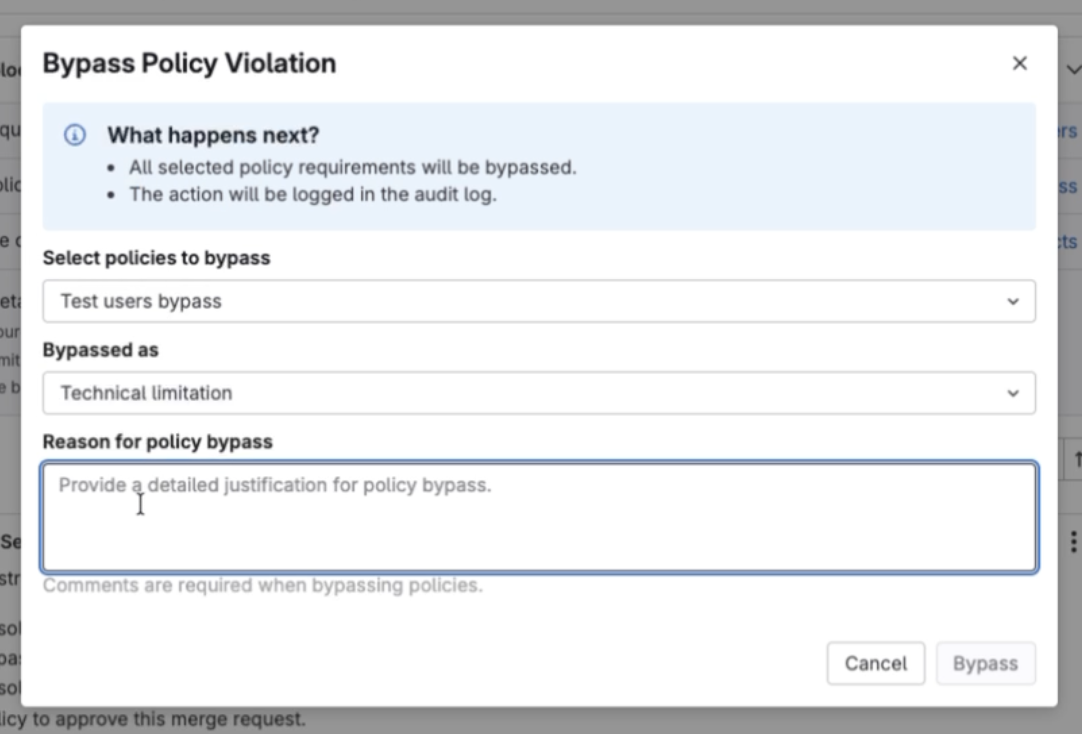Screen dimensions: 1082x734
Task: Click the ascending sort arrow icon on the right
Action: [x=1076, y=458]
